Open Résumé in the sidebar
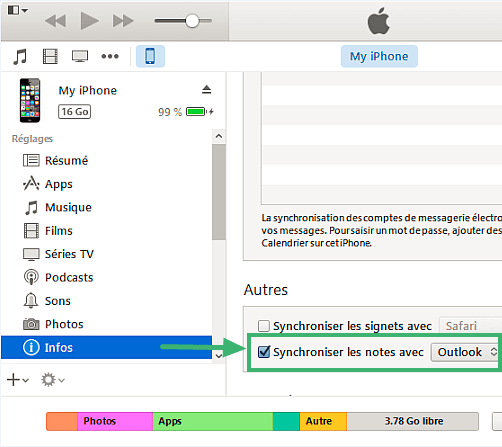Screen dimensions: 502x447 [x=107, y=161]
